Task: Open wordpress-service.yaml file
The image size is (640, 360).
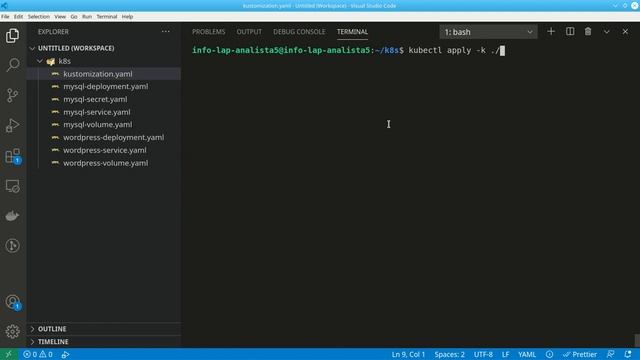Action: [x=104, y=150]
